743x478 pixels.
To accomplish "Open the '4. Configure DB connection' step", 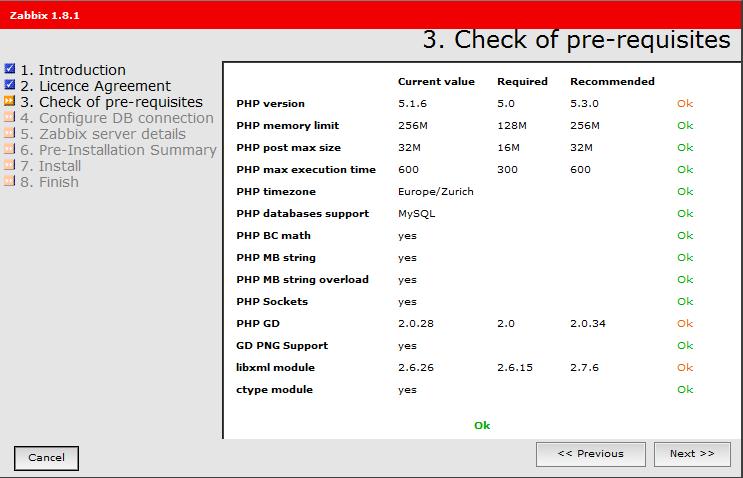I will tap(117, 118).
